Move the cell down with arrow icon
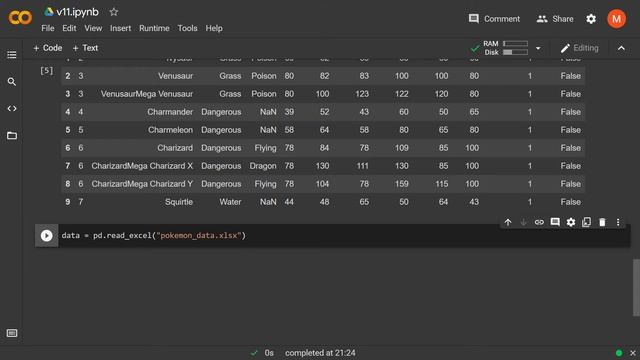Image resolution: width=640 pixels, height=360 pixels. (523, 222)
